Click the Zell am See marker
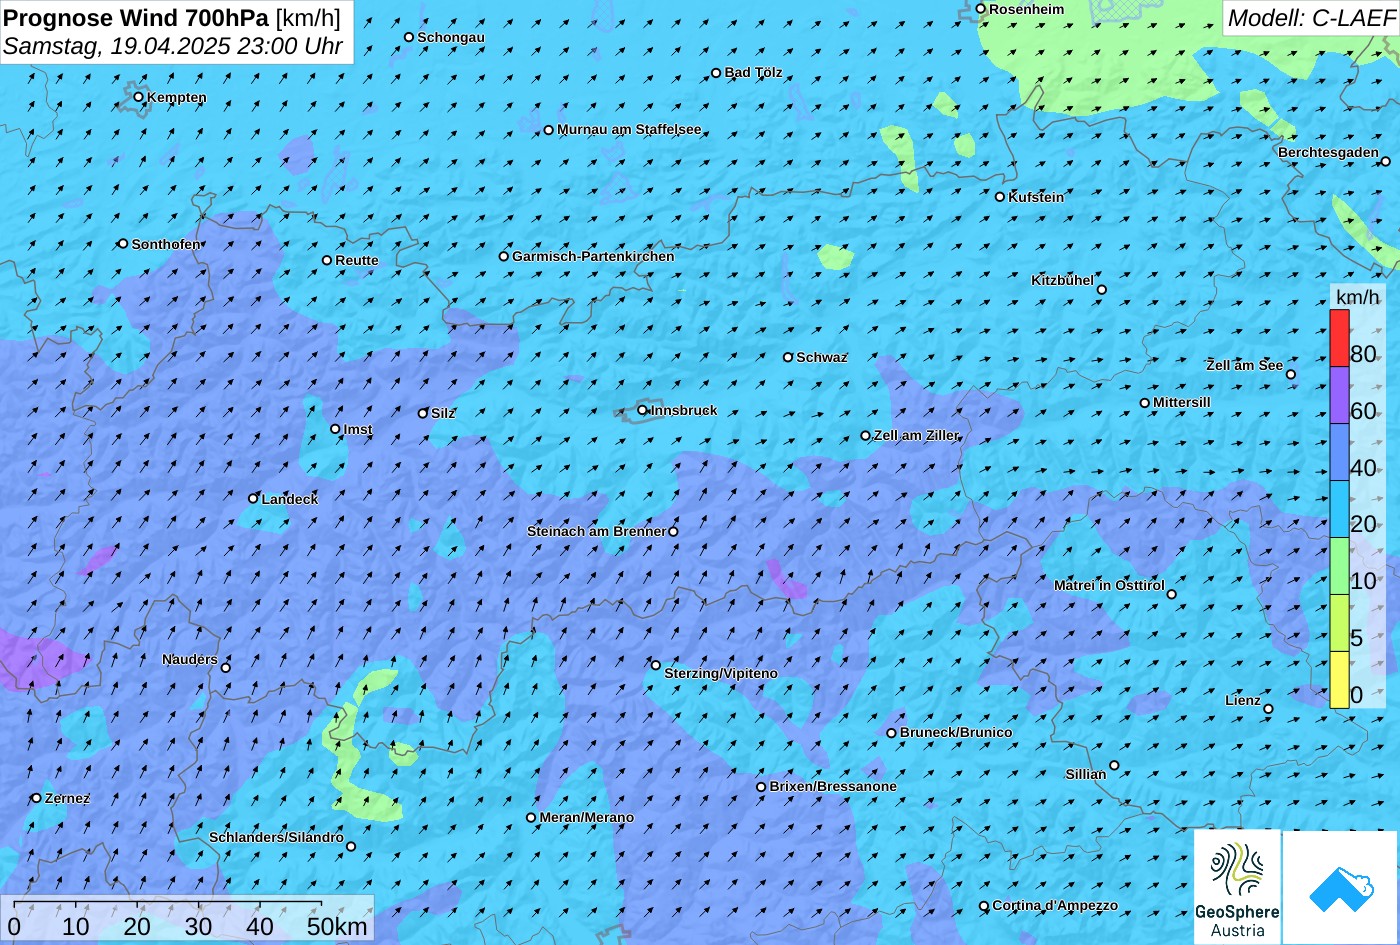The height and width of the screenshot is (945, 1400). [x=1290, y=374]
